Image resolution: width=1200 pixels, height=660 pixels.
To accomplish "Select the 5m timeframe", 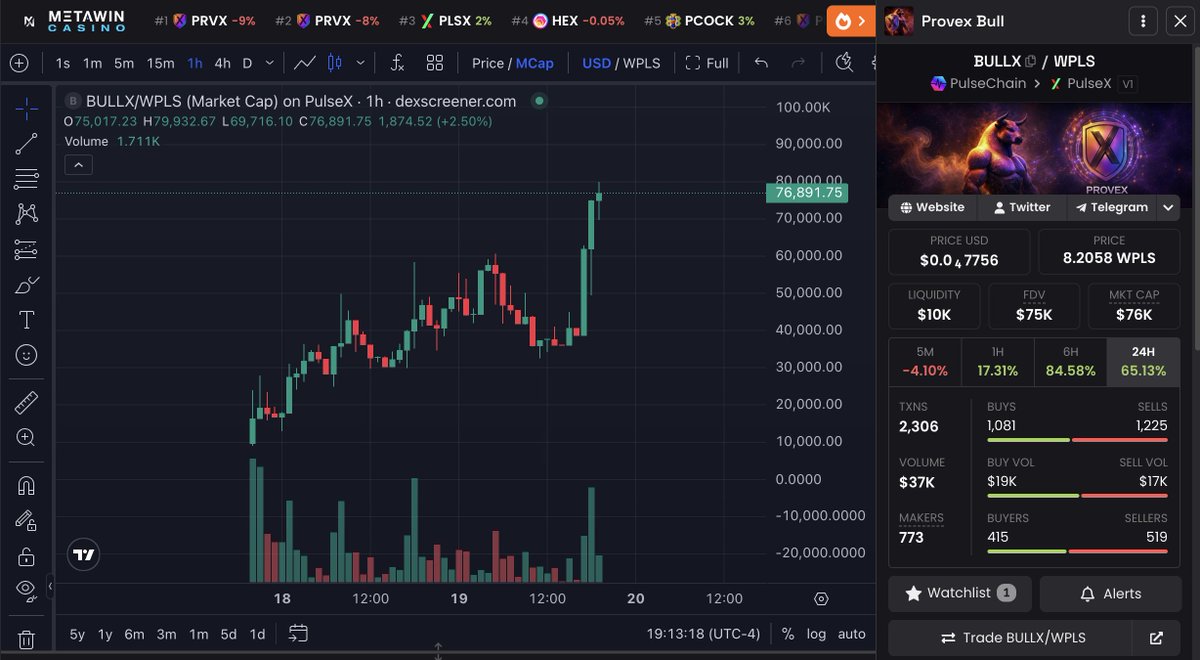I will 124,63.
